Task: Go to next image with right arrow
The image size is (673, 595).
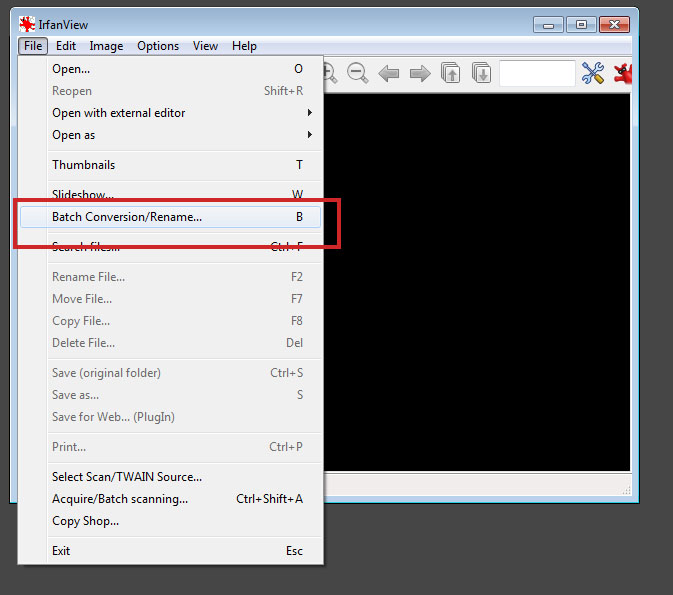Action: (420, 73)
